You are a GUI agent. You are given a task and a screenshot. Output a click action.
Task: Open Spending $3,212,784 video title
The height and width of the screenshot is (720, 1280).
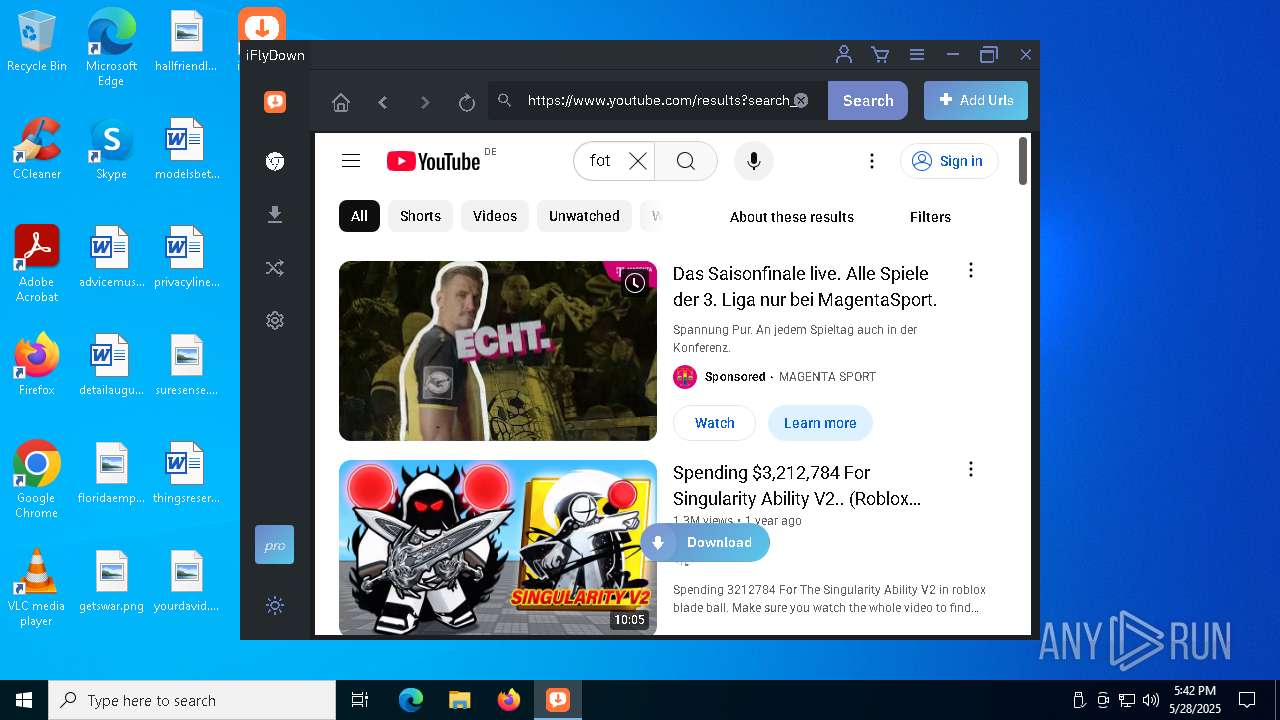click(x=797, y=485)
